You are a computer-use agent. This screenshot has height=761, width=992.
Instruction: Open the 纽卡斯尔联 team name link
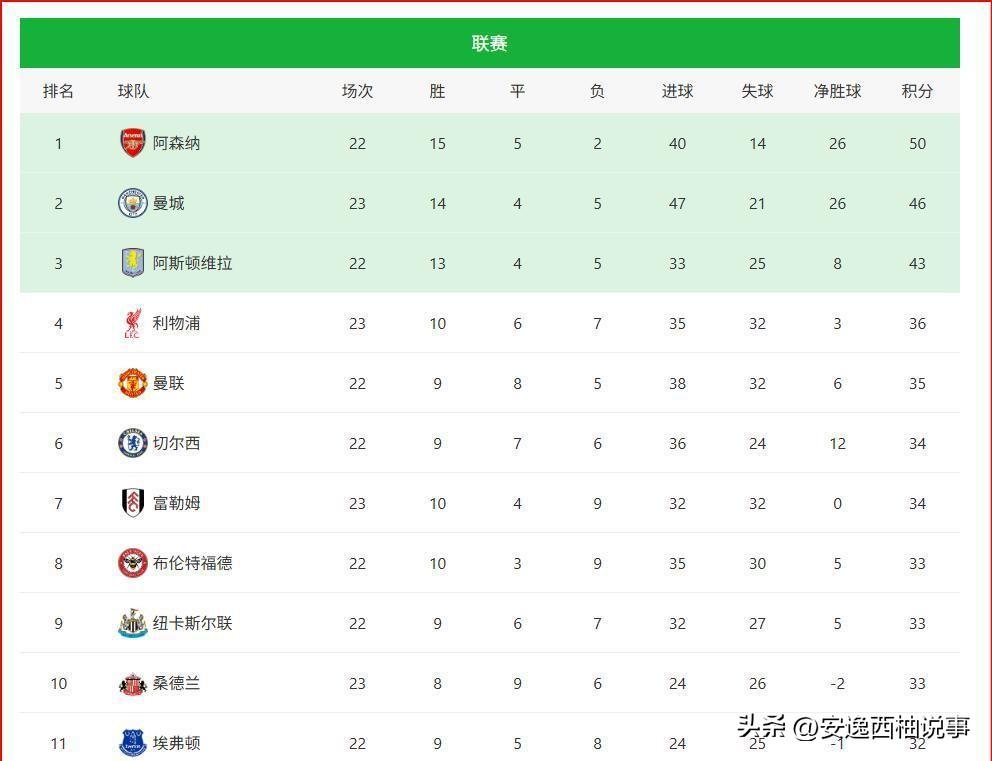192,623
